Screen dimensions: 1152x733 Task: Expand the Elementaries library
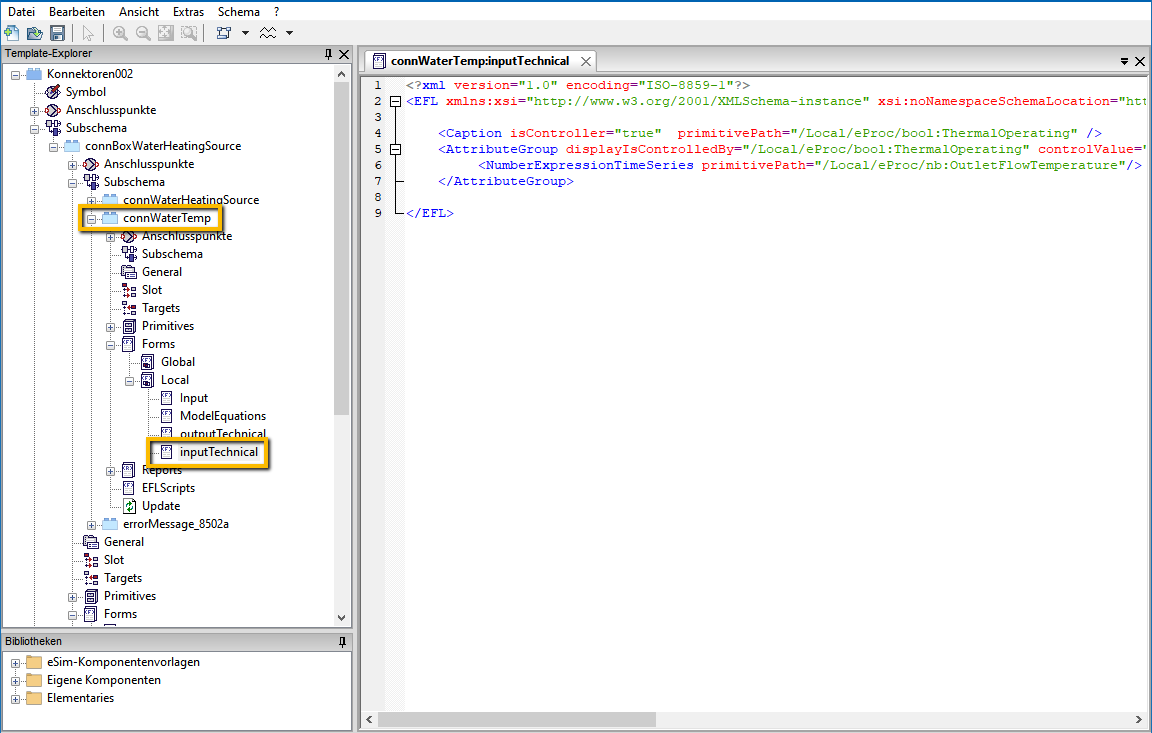(15, 699)
